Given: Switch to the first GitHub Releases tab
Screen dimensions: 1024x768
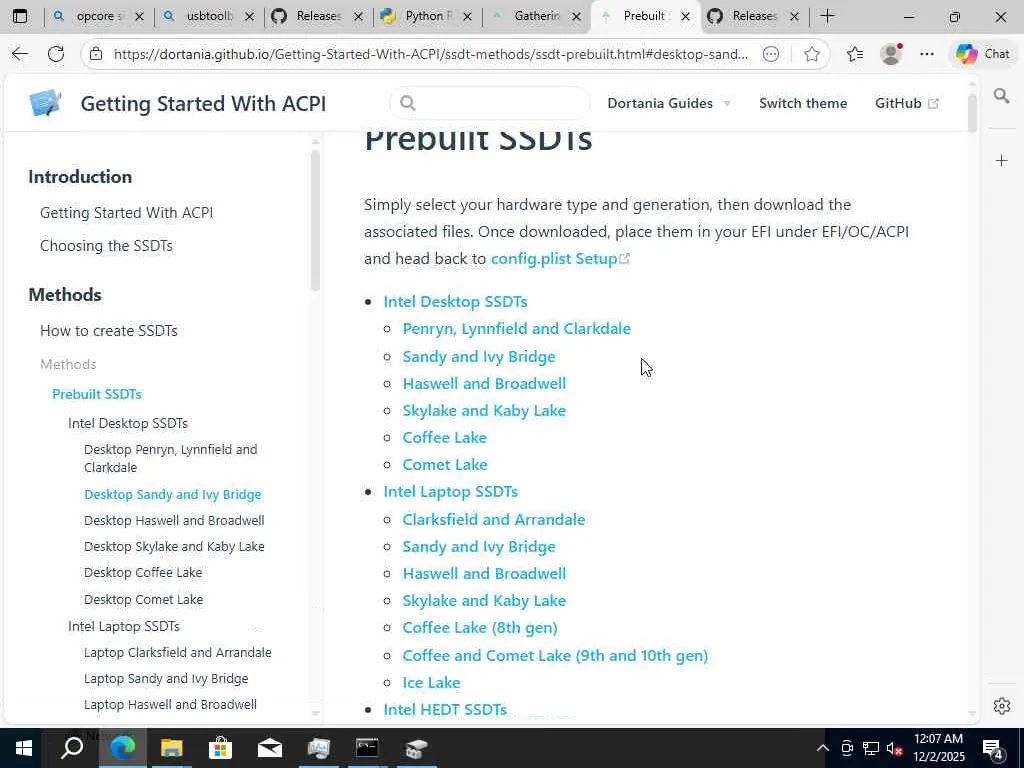Looking at the screenshot, I should pyautogui.click(x=318, y=16).
